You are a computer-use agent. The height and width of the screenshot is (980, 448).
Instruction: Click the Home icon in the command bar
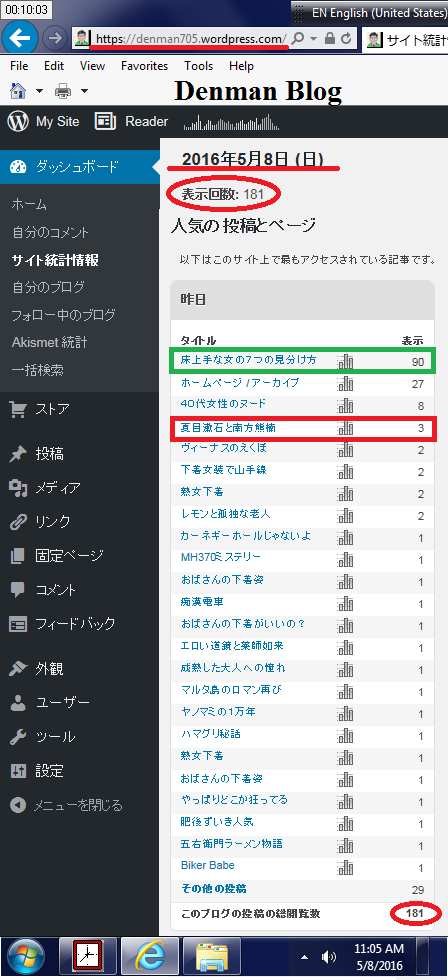click(x=18, y=91)
